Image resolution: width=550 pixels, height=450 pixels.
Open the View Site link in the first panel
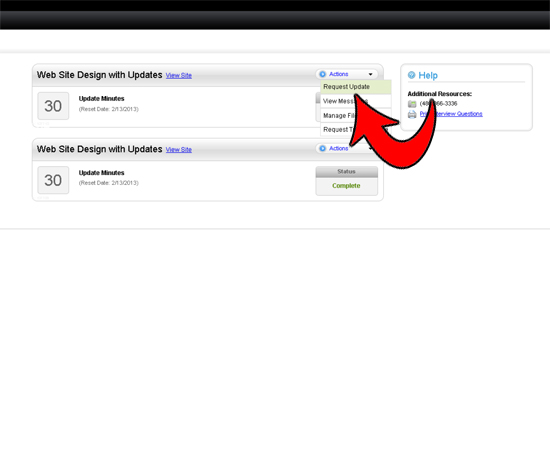pos(179,75)
